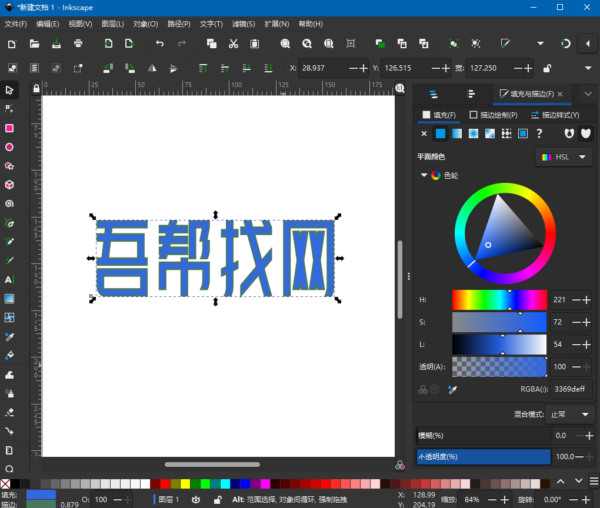The image size is (600, 508).
Task: Click the Cut scissors icon
Action: pyautogui.click(x=232, y=44)
